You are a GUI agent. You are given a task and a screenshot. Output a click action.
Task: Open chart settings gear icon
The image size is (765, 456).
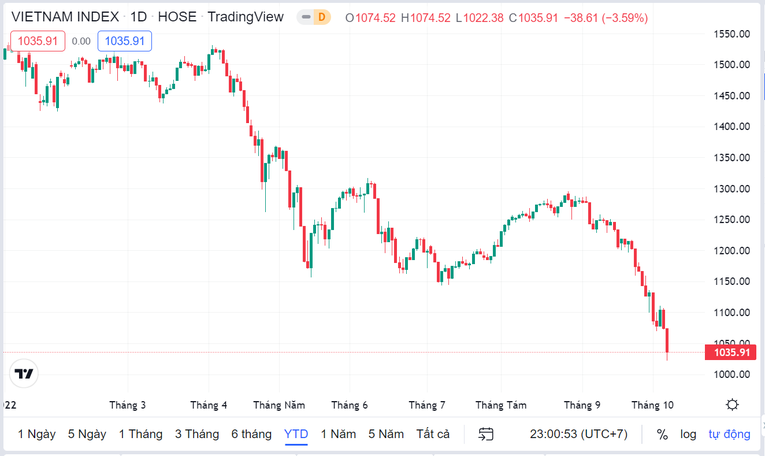[733, 405]
